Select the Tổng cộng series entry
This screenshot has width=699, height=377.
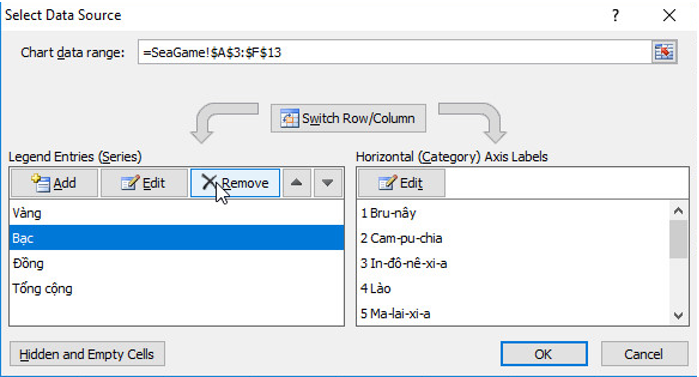(177, 288)
